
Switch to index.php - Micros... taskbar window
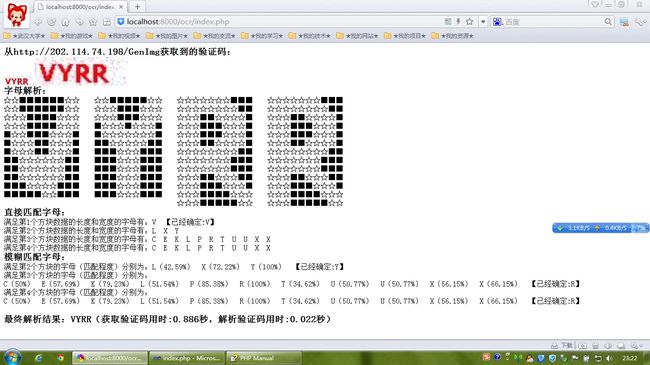point(187,358)
